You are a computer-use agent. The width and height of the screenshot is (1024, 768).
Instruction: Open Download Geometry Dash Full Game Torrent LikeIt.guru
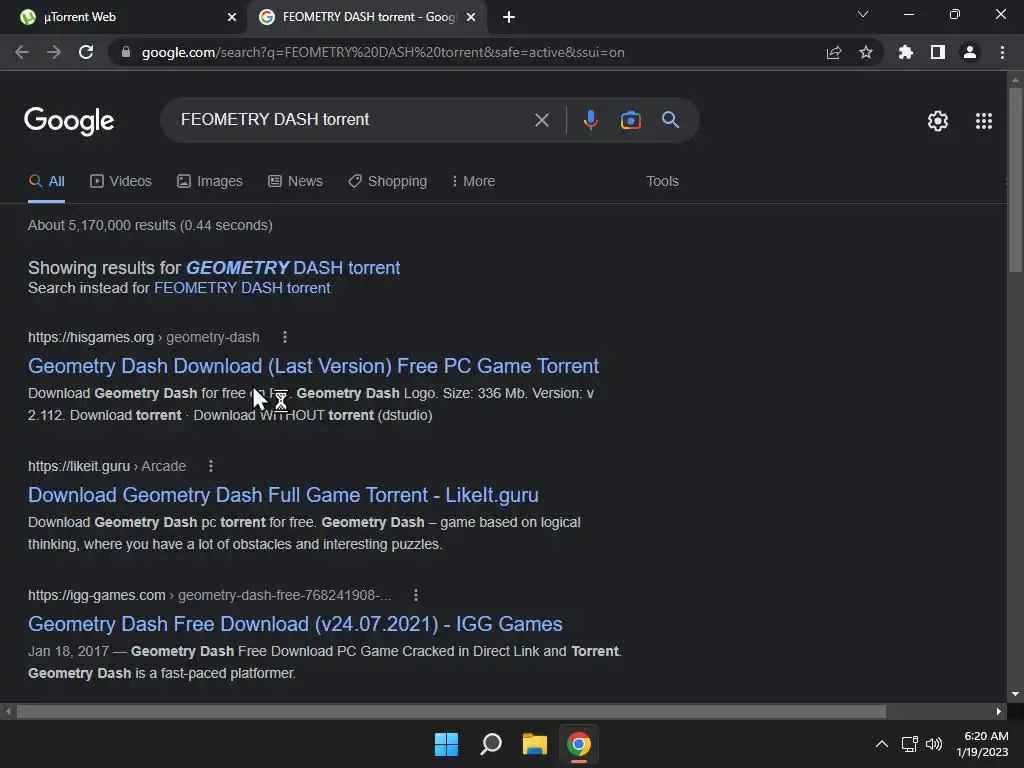pyautogui.click(x=283, y=496)
